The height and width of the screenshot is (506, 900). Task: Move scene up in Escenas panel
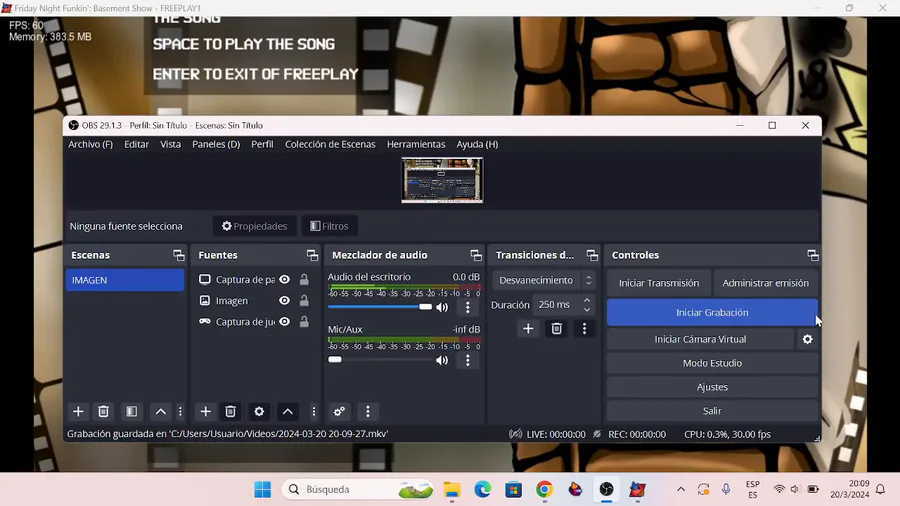[x=161, y=411]
